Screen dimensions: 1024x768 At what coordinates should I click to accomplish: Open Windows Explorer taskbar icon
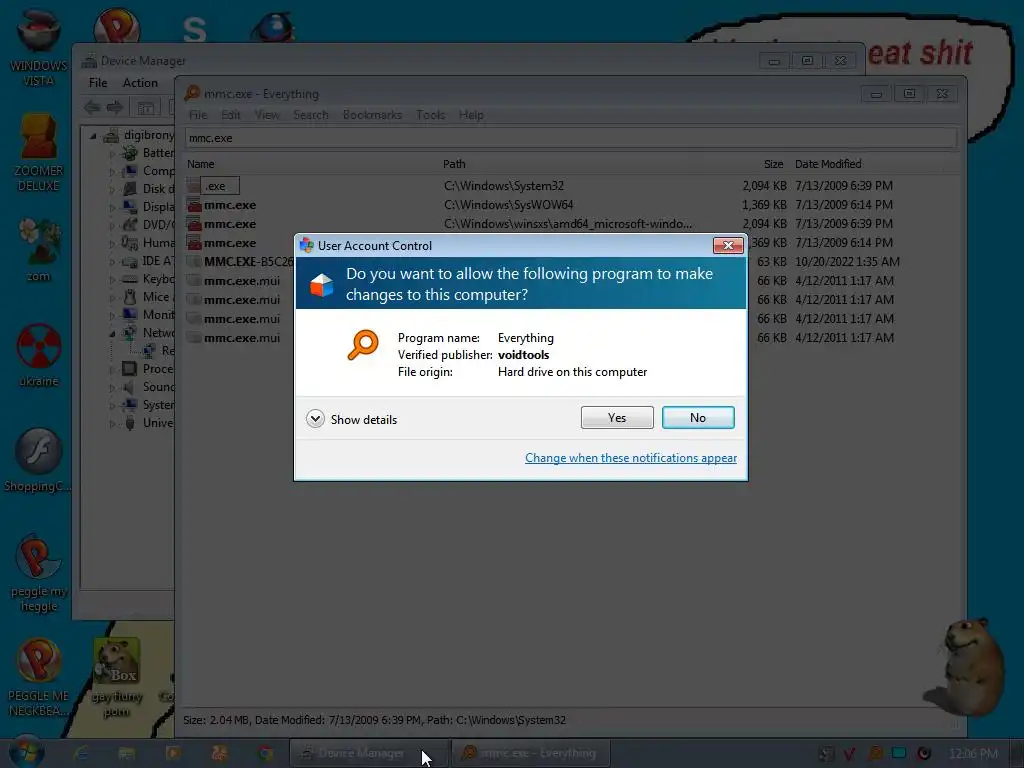pos(127,753)
